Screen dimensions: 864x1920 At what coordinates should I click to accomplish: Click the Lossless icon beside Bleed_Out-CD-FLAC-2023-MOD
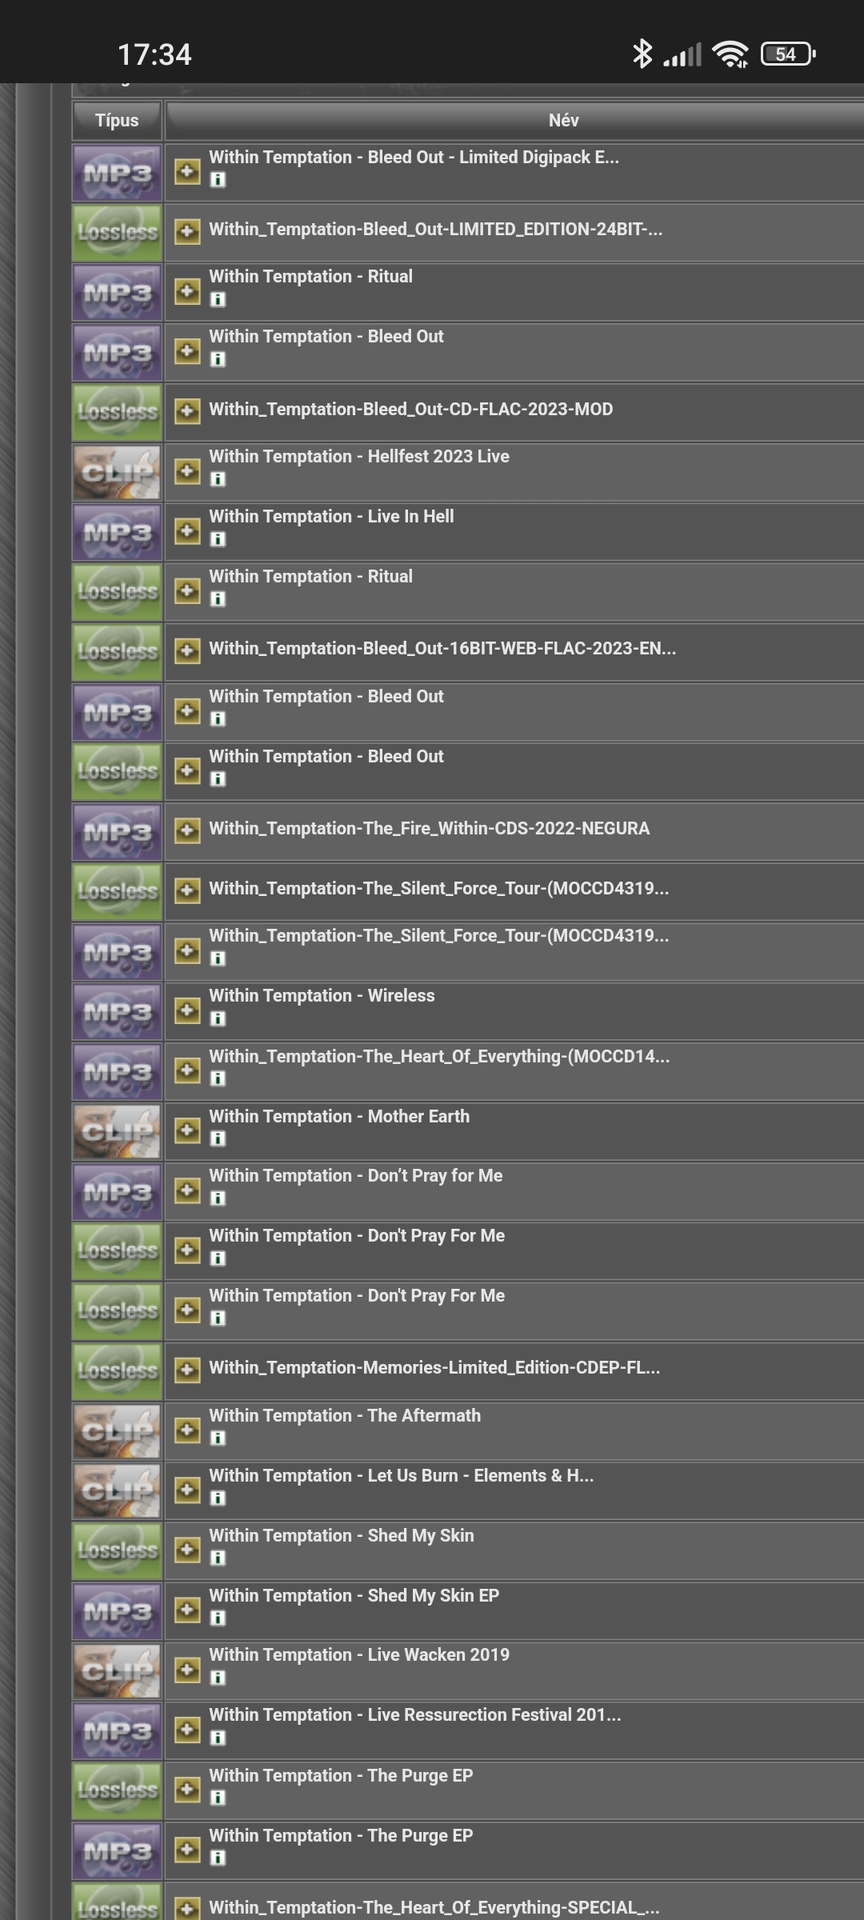pos(117,413)
